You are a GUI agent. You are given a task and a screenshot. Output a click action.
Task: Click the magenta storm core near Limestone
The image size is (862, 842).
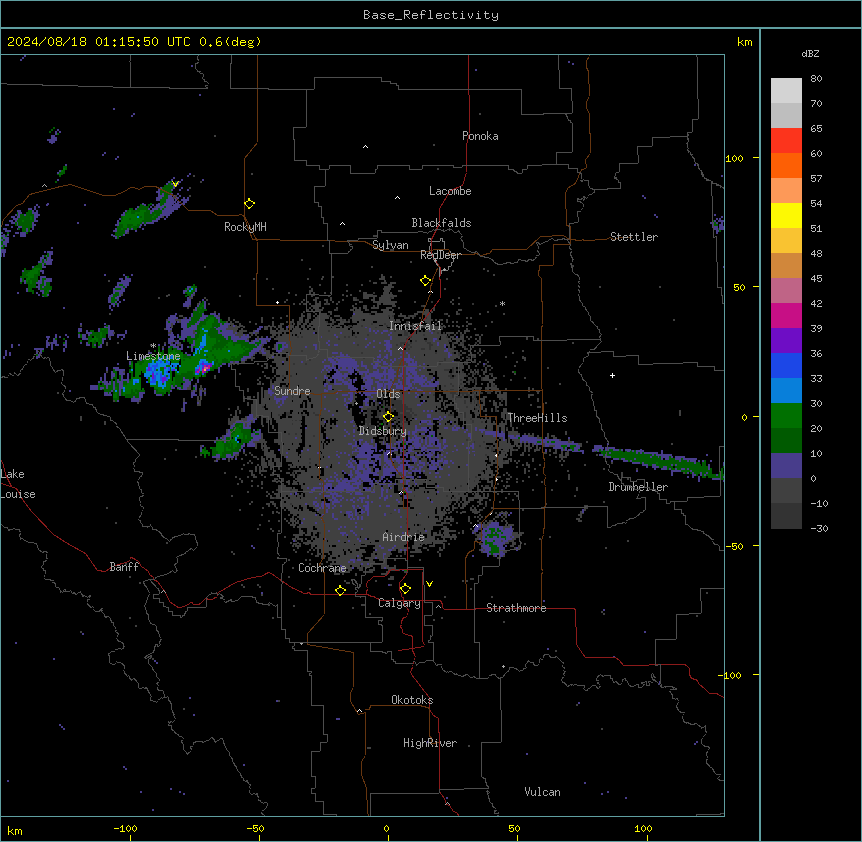[x=203, y=368]
